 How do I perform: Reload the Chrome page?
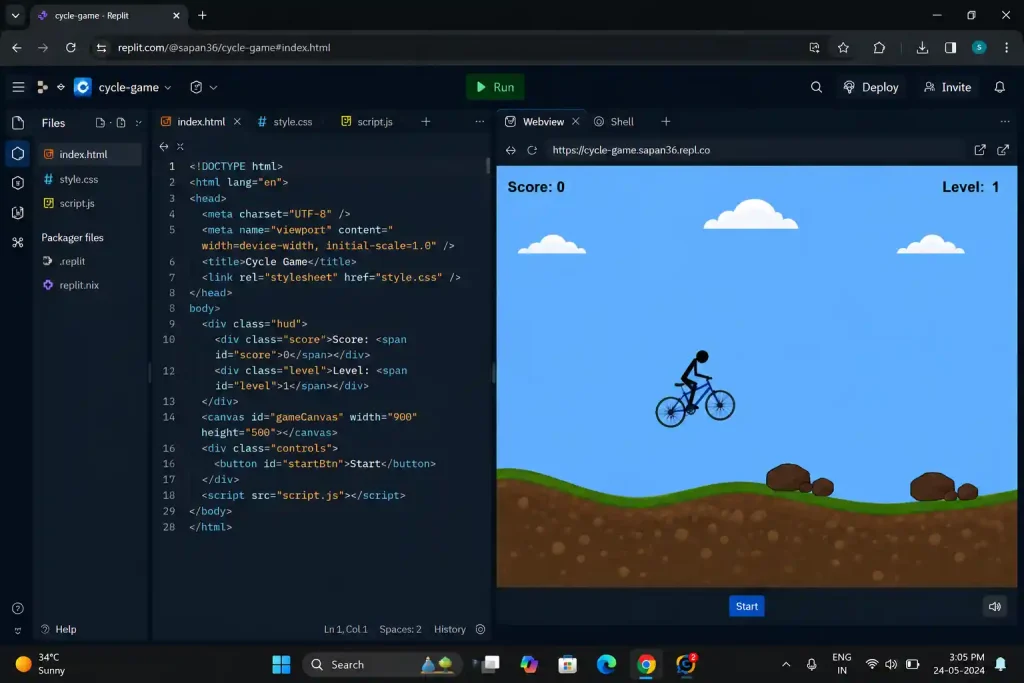[71, 48]
